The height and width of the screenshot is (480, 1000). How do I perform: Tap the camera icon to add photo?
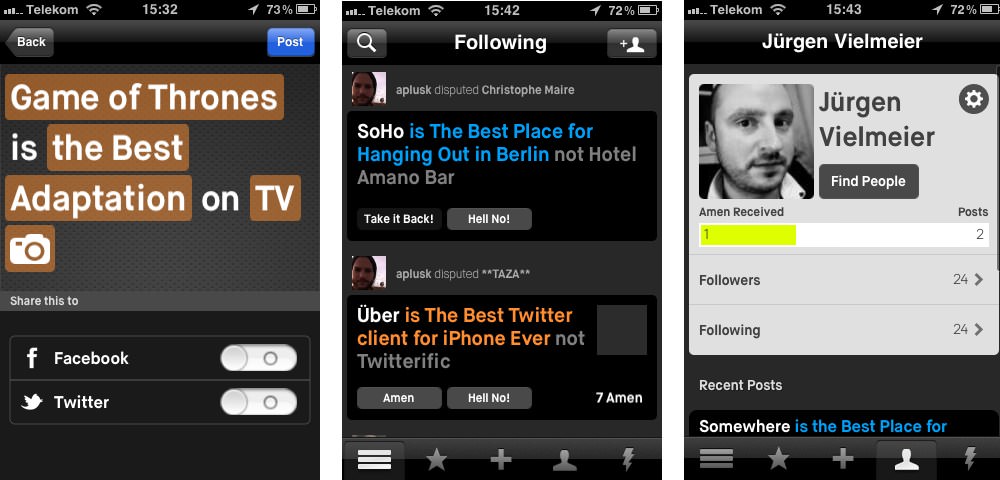tap(30, 249)
